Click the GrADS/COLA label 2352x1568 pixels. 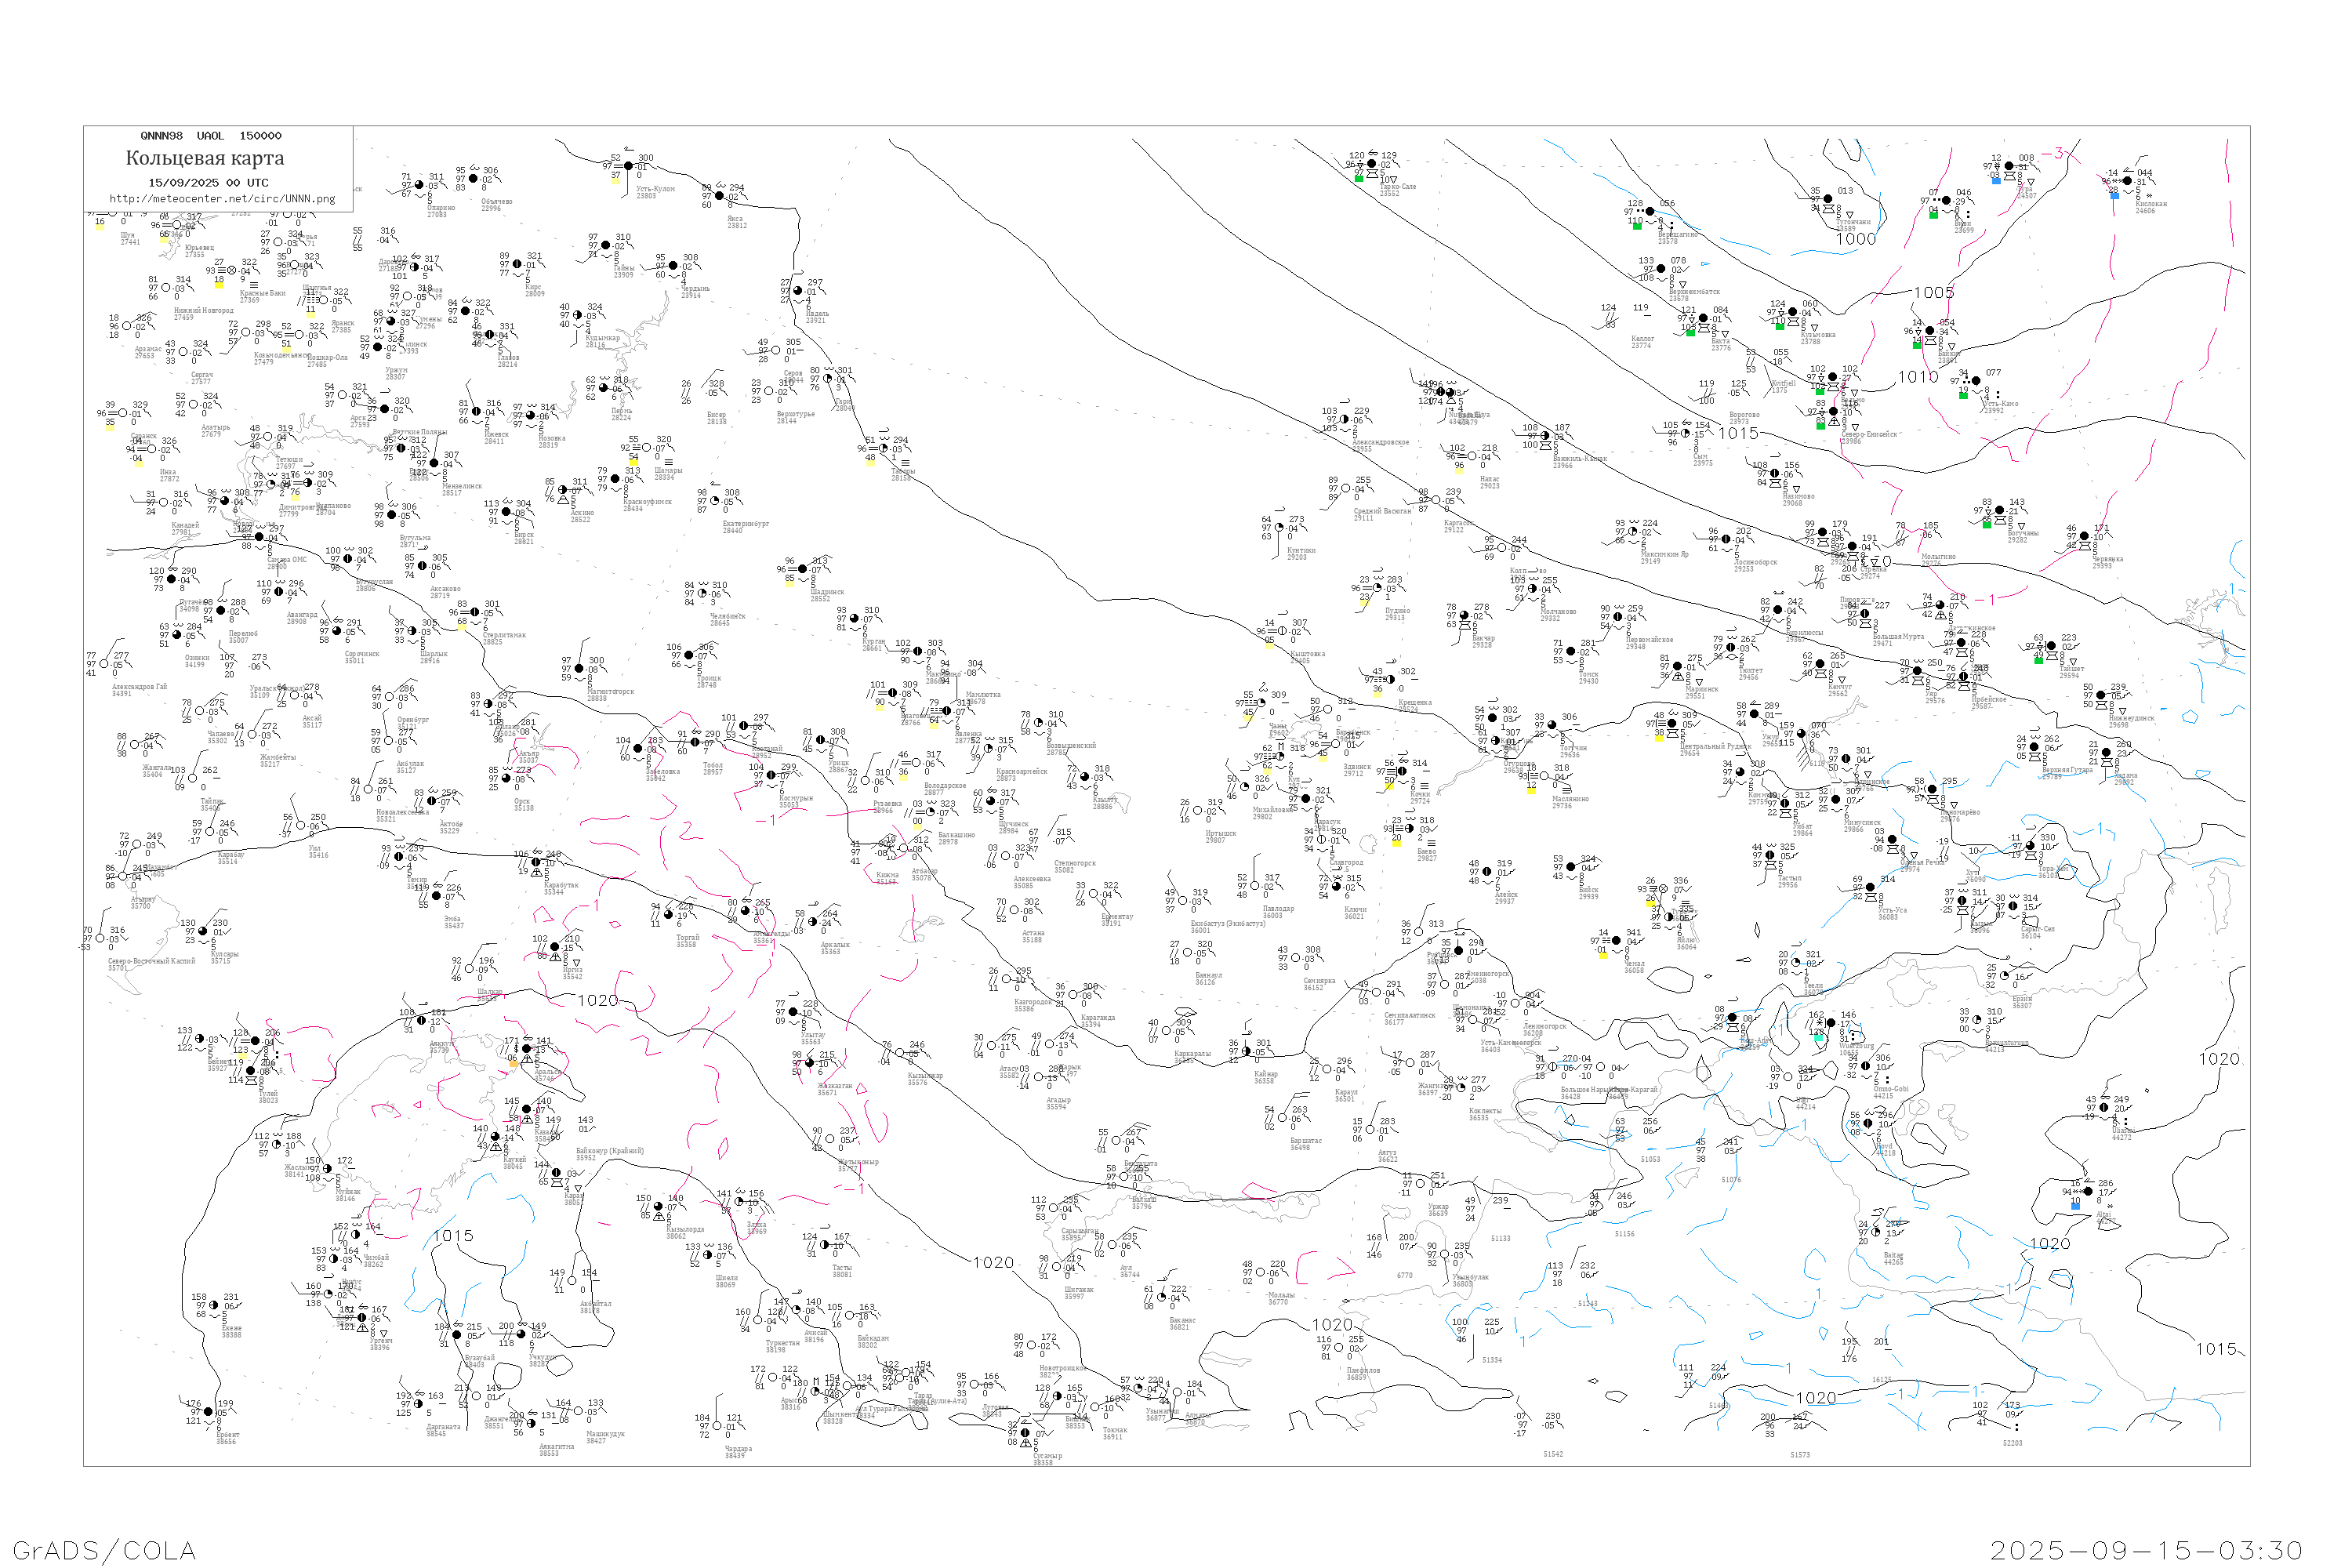point(104,1550)
